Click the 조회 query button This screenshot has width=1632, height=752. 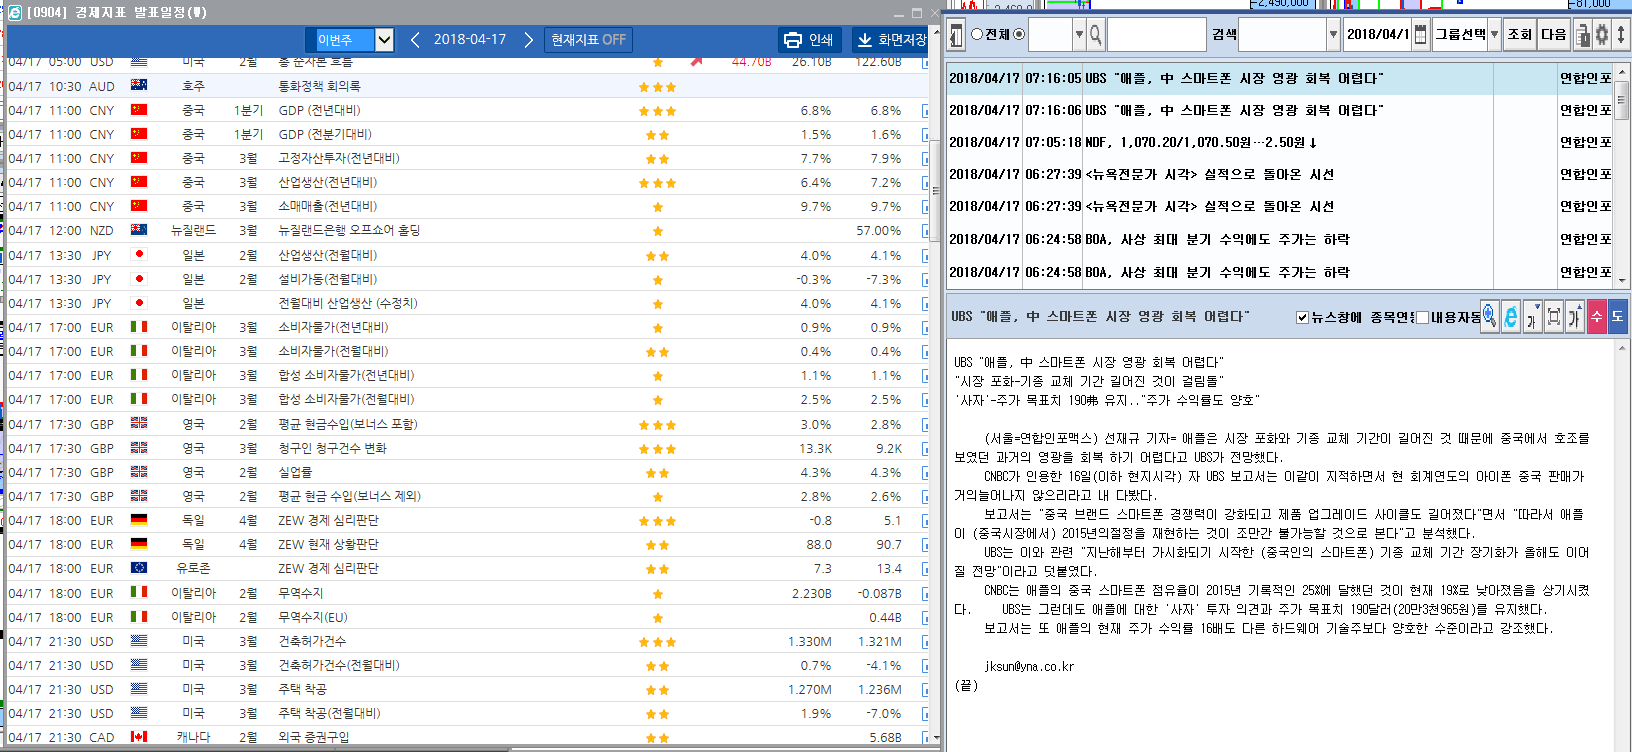1520,35
